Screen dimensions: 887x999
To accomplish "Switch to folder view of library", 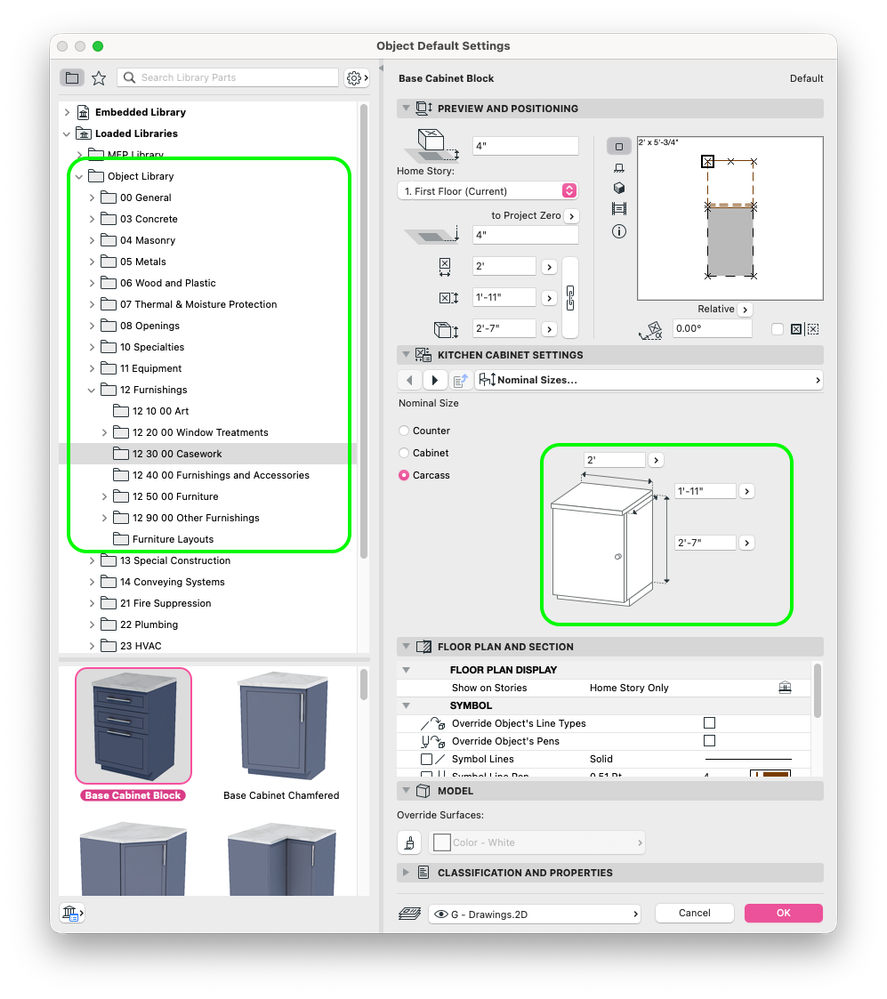I will point(72,78).
